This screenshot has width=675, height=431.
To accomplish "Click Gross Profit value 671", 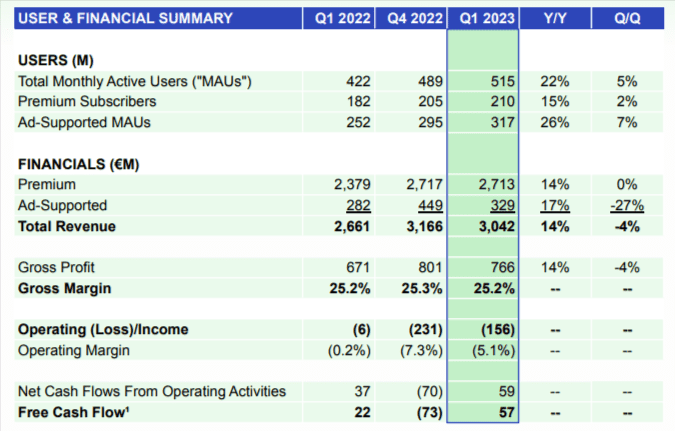I will point(358,267).
